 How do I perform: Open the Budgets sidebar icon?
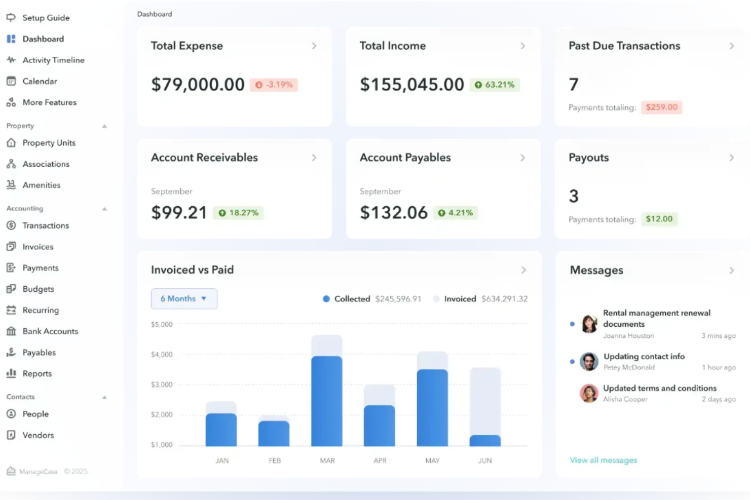coord(11,289)
